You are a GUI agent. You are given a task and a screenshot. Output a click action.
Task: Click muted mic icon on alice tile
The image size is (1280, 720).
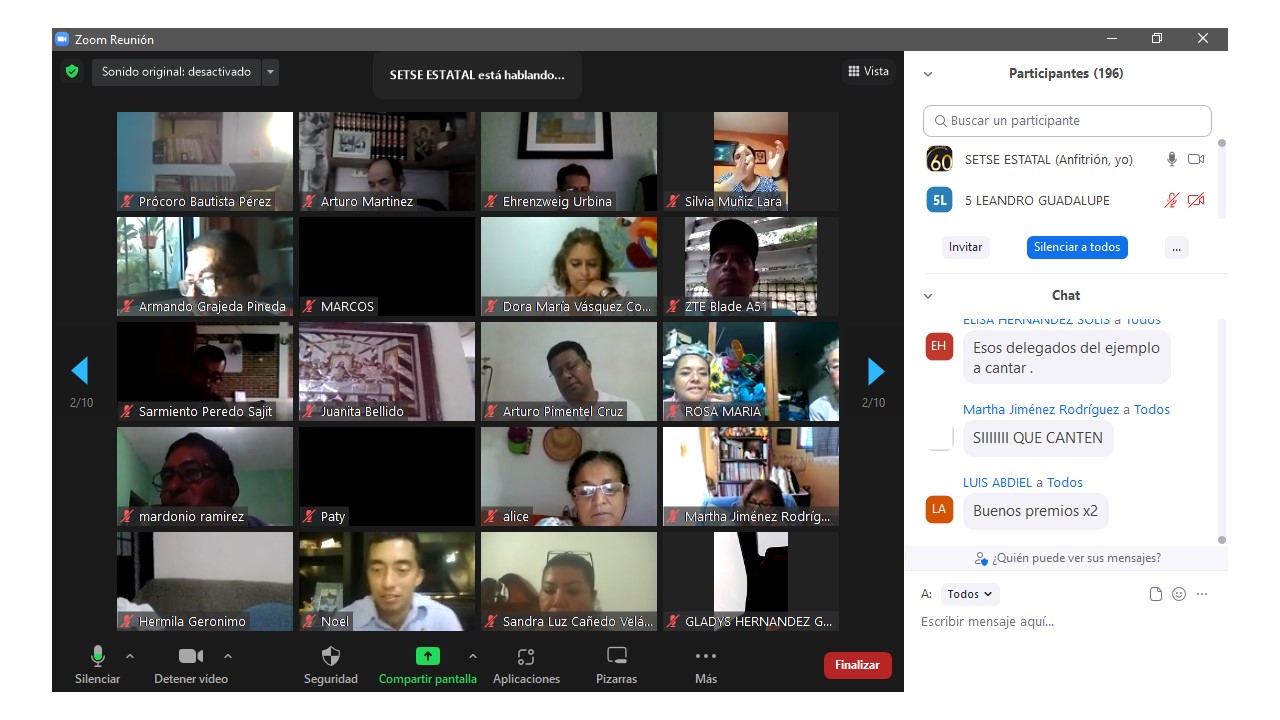click(491, 517)
